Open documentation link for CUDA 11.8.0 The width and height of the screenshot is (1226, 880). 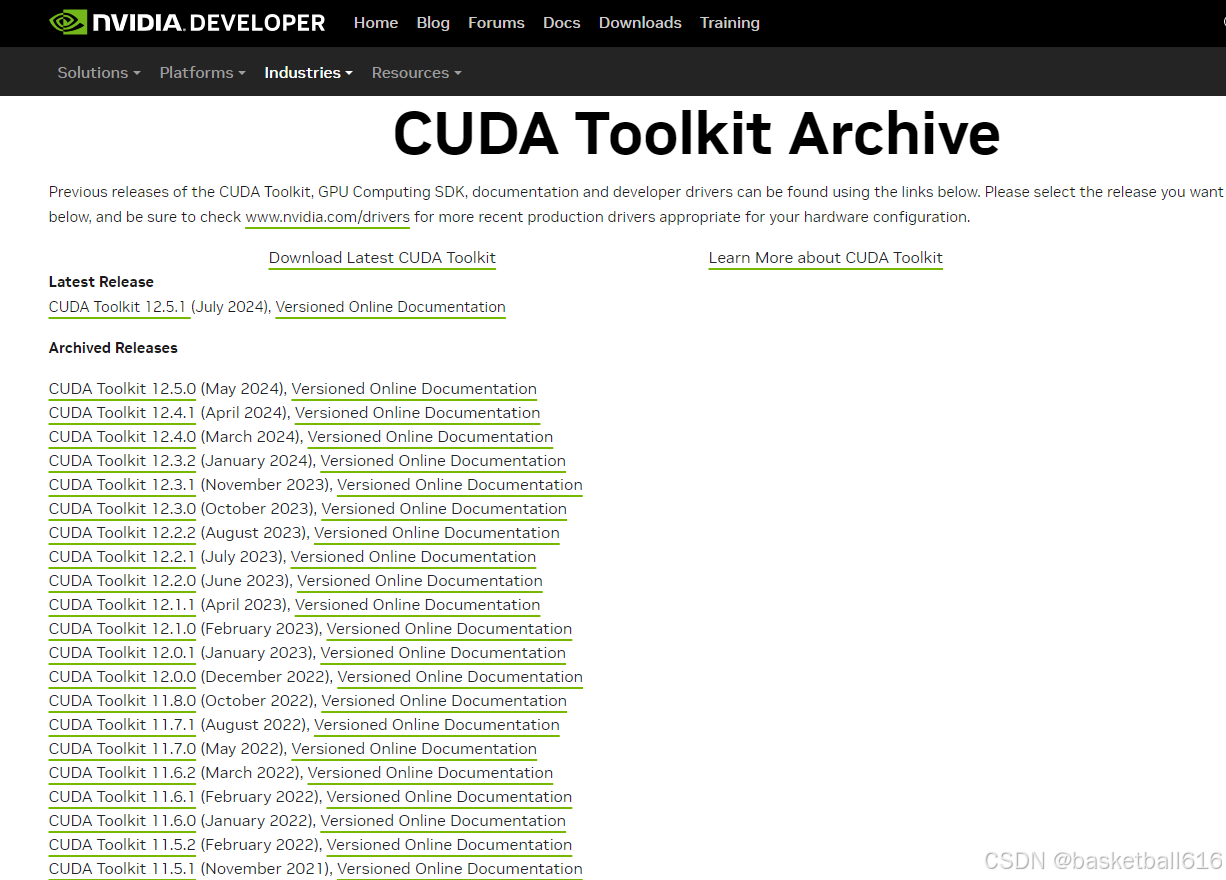pyautogui.click(x=444, y=701)
